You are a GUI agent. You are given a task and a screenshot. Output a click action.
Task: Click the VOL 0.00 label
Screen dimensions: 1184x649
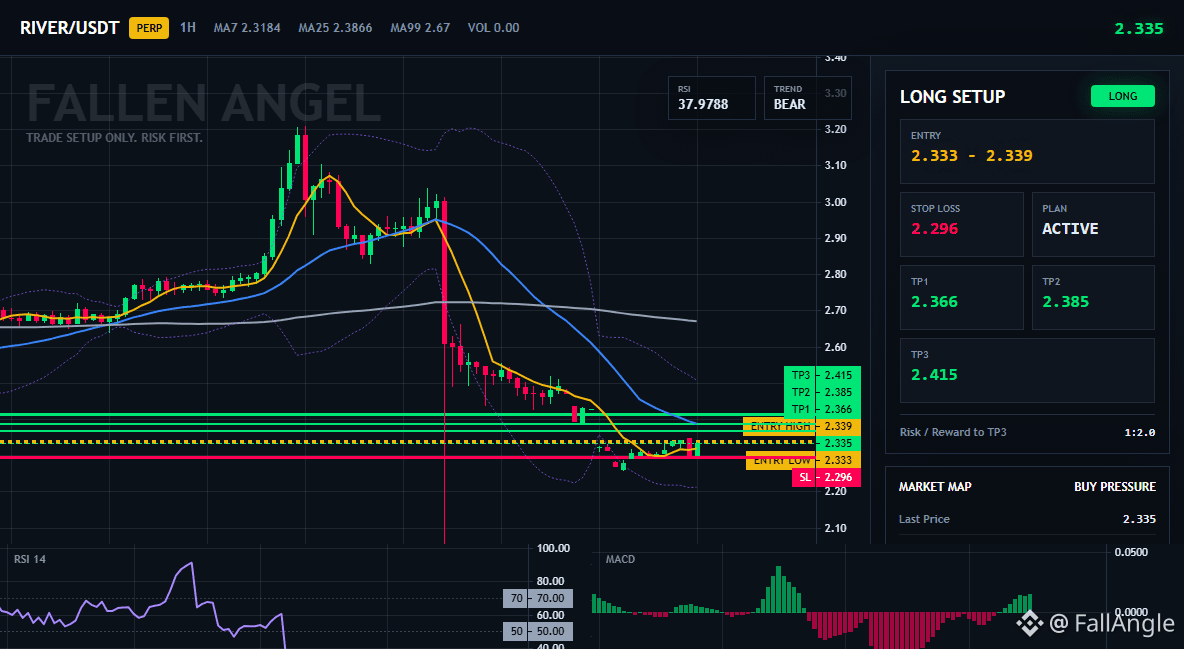pyautogui.click(x=493, y=28)
